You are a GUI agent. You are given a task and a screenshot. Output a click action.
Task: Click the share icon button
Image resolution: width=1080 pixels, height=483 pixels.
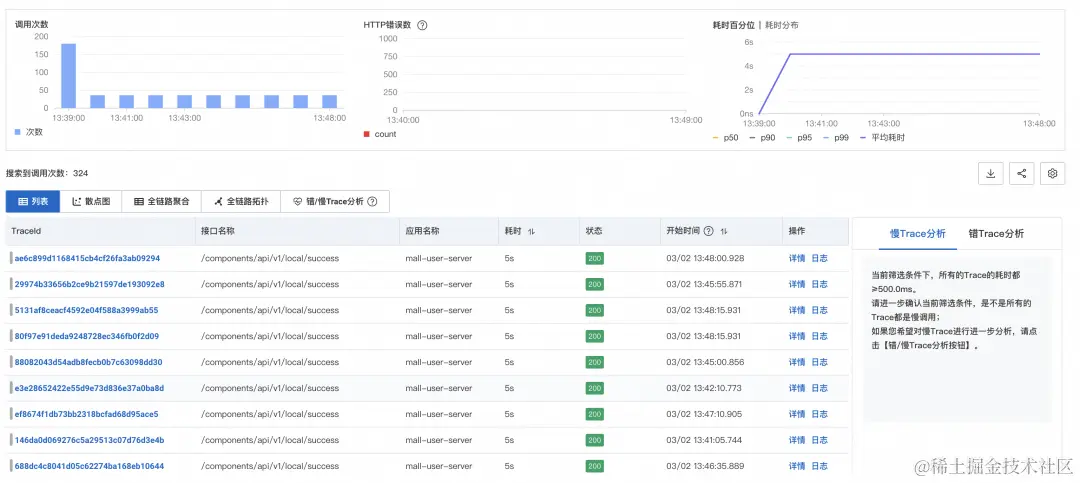[1021, 174]
